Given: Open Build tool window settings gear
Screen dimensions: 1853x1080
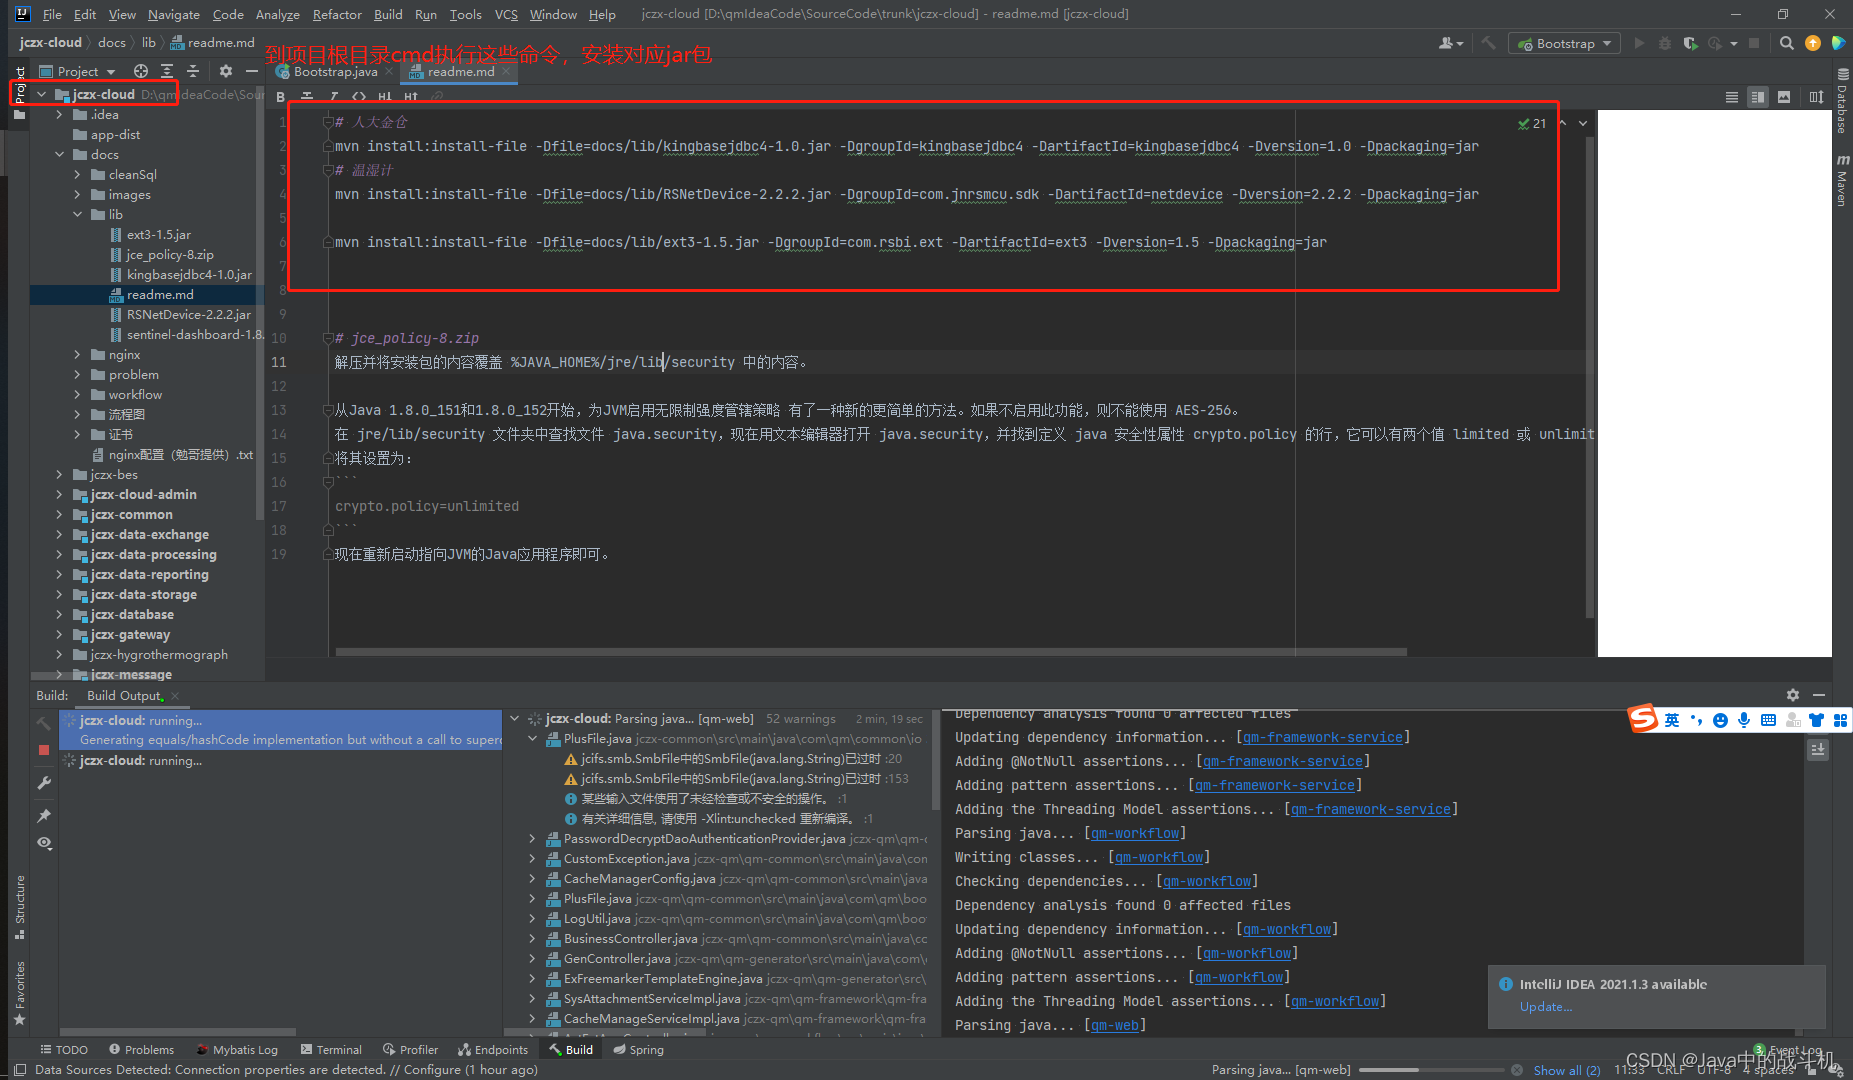Looking at the screenshot, I should point(1793,695).
